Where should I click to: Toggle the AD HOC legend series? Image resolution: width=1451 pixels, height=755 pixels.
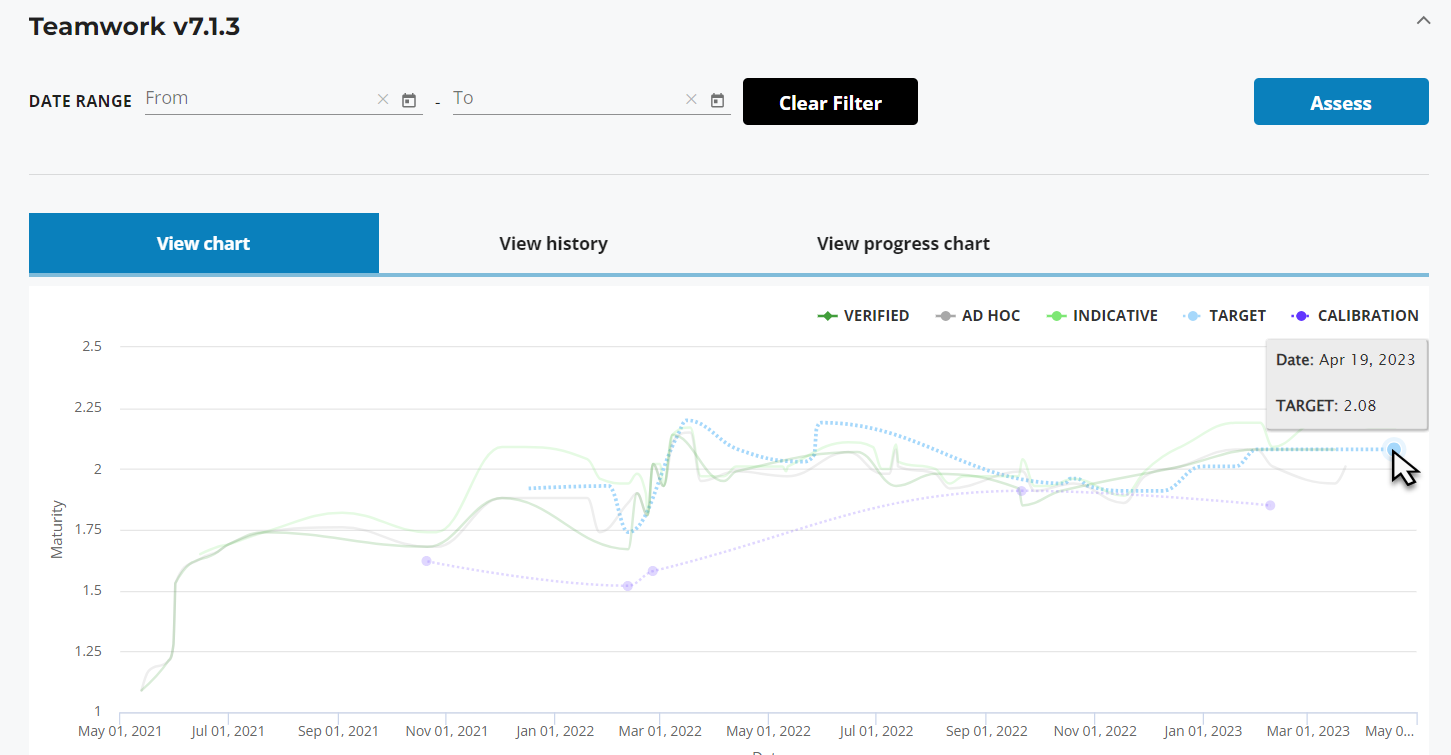pyautogui.click(x=979, y=316)
